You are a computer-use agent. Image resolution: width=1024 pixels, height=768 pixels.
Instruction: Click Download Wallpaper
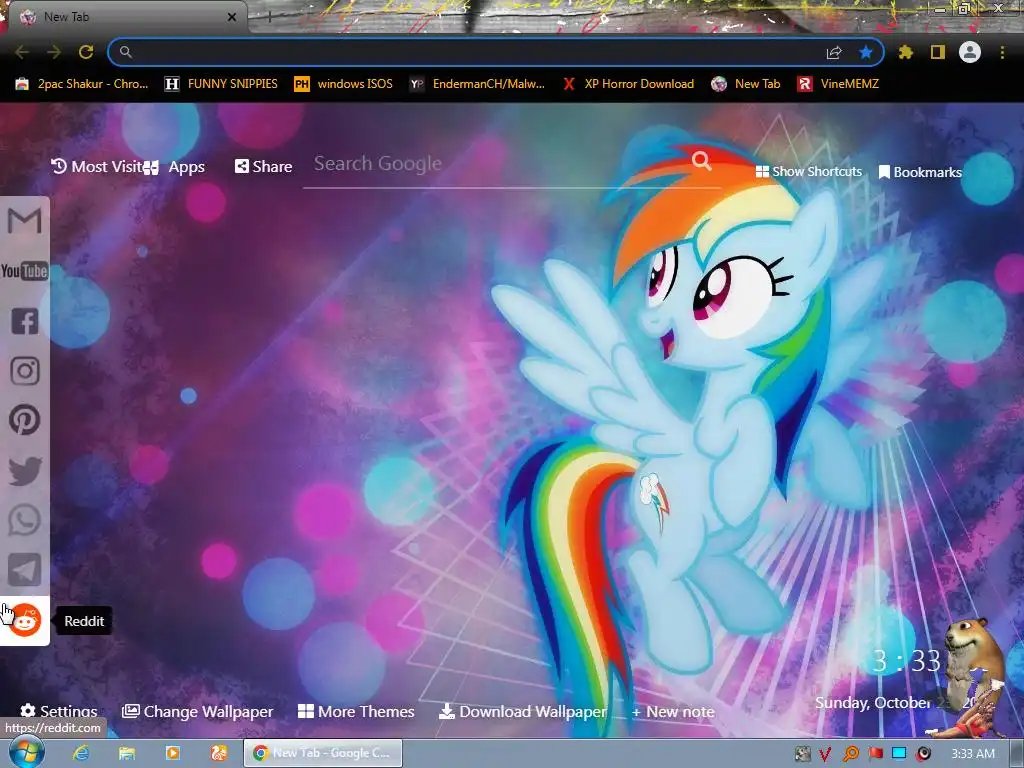coord(522,711)
